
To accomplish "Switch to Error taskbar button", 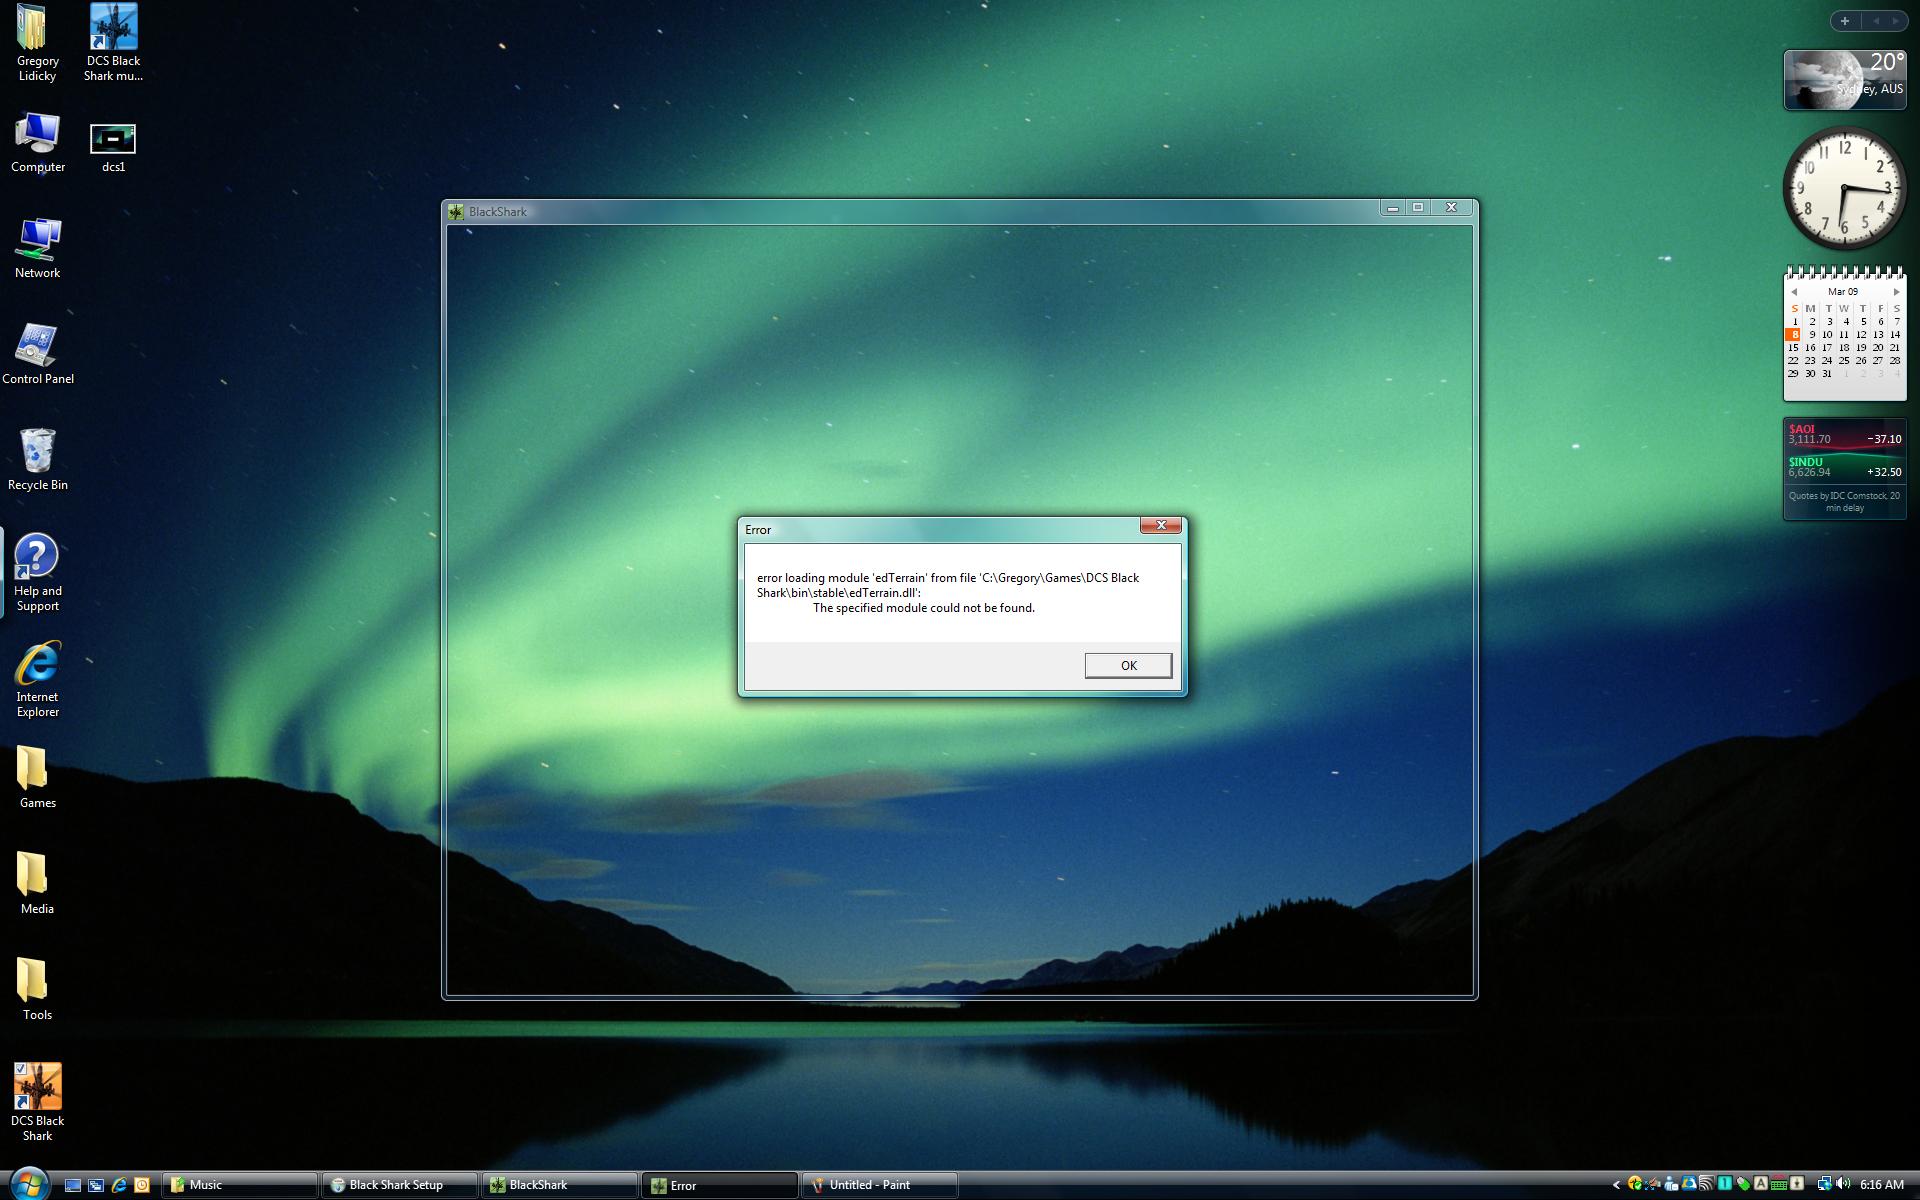I will pyautogui.click(x=719, y=1185).
